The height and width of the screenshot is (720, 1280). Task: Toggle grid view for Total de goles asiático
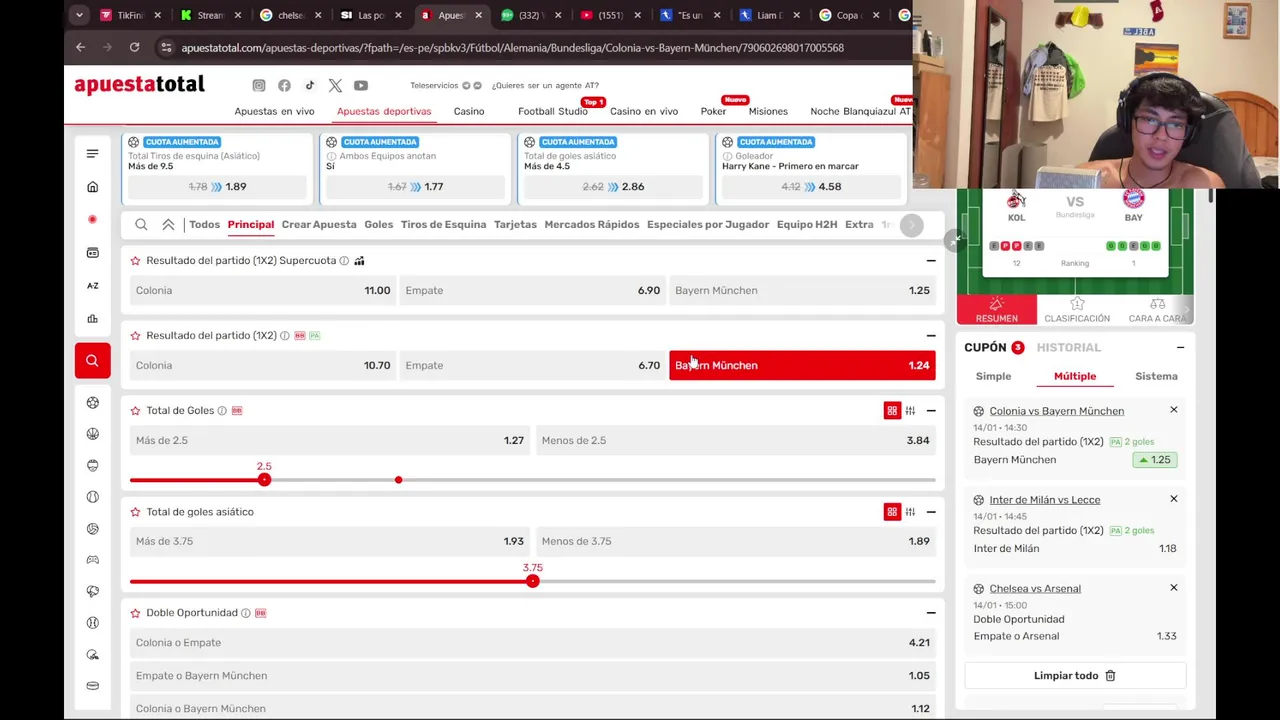(892, 512)
